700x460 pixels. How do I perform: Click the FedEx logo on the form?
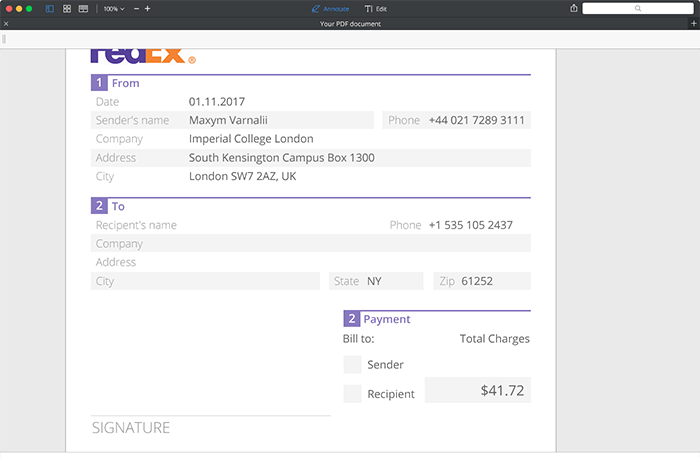coord(143,56)
